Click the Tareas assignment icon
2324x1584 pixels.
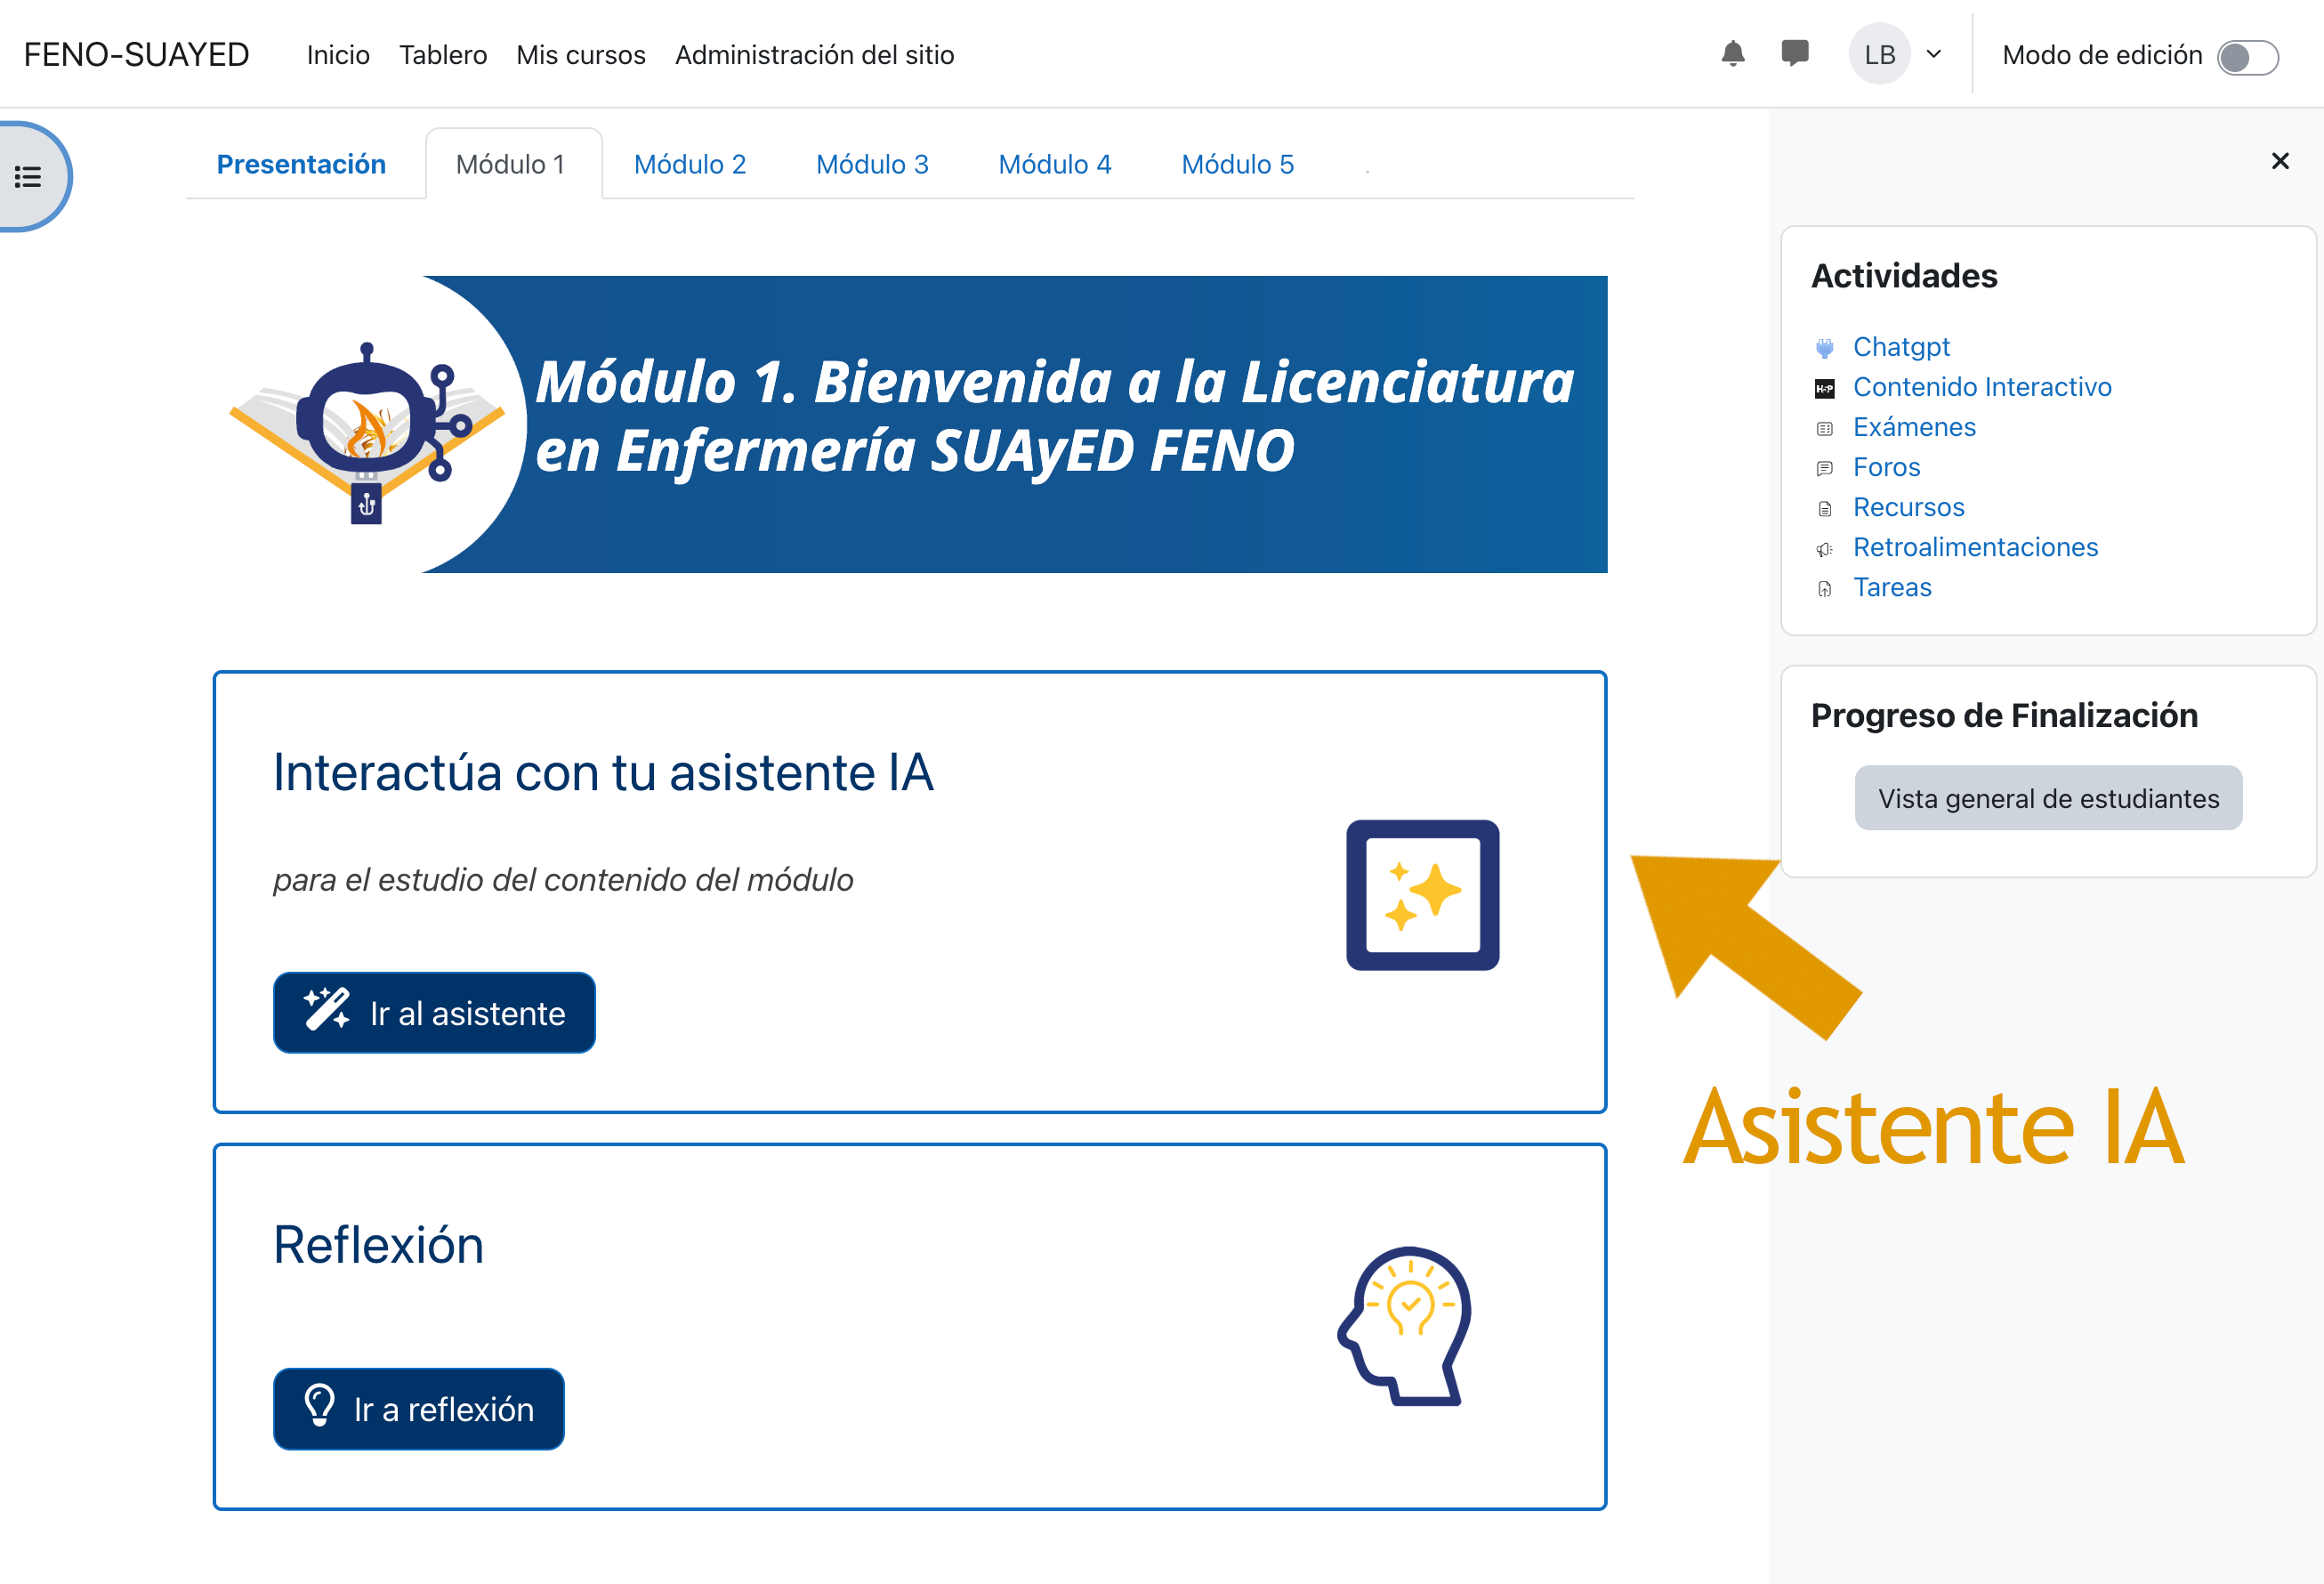(1824, 588)
